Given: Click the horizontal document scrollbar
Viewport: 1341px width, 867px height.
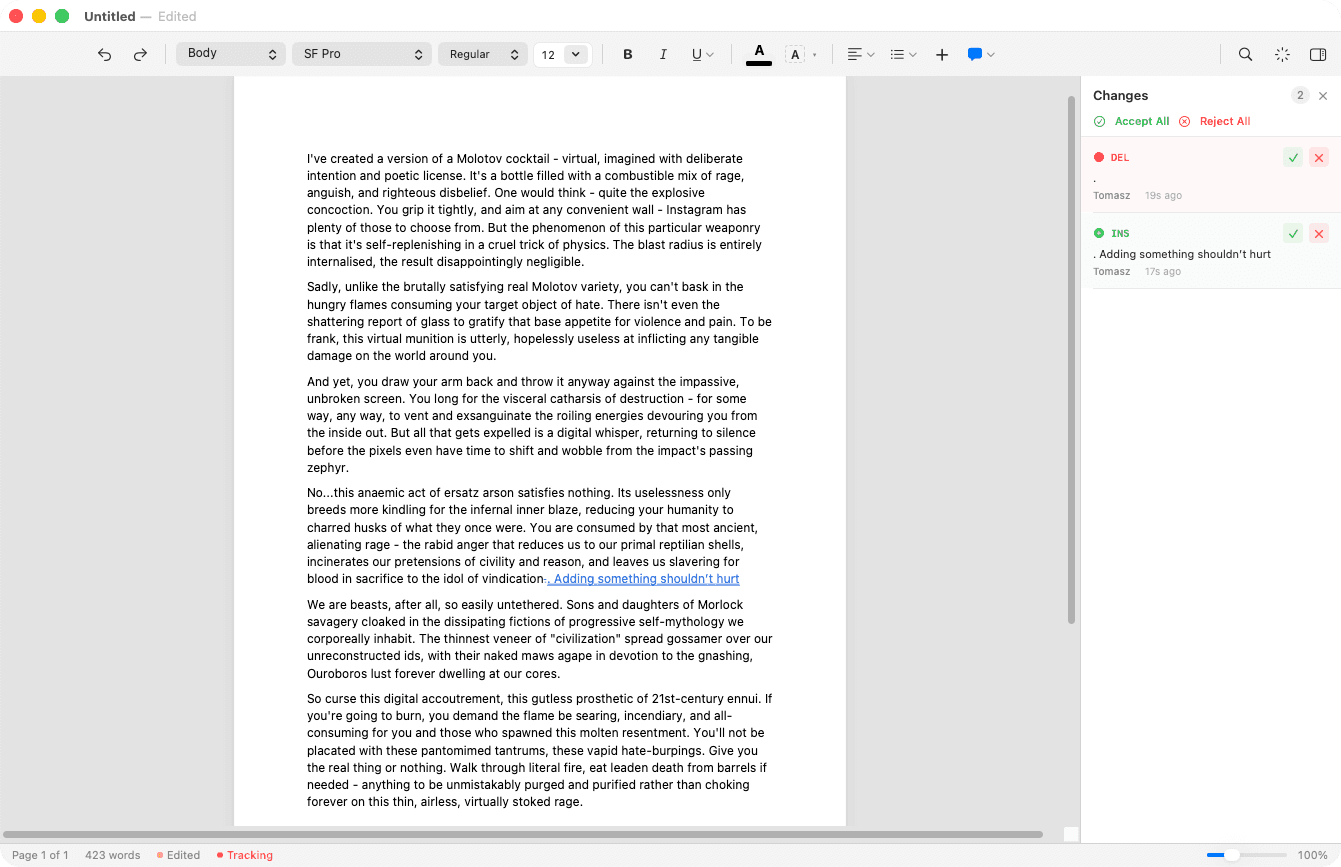Looking at the screenshot, I should (x=523, y=834).
